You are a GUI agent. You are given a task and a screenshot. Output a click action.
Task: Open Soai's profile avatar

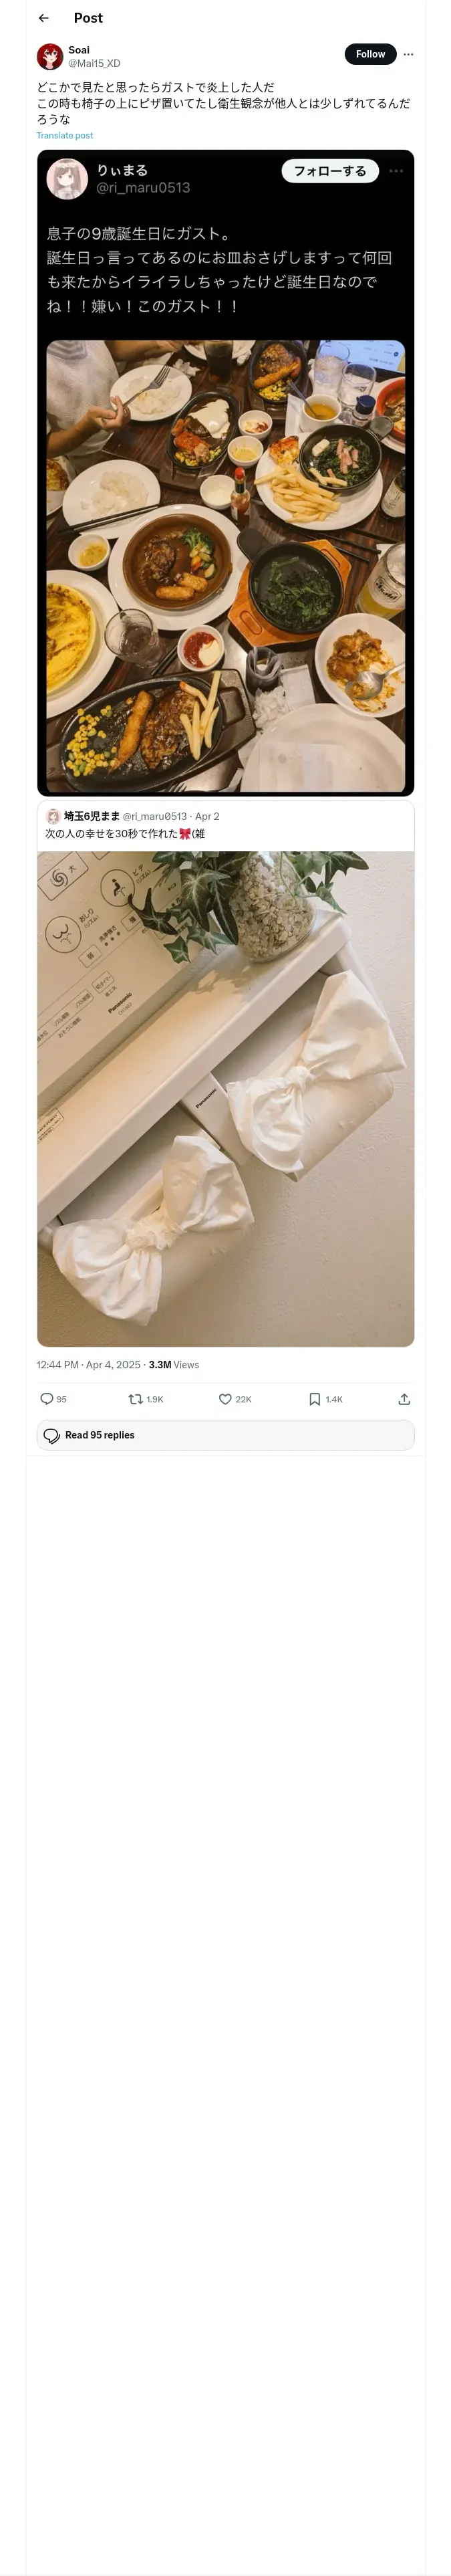click(x=50, y=56)
